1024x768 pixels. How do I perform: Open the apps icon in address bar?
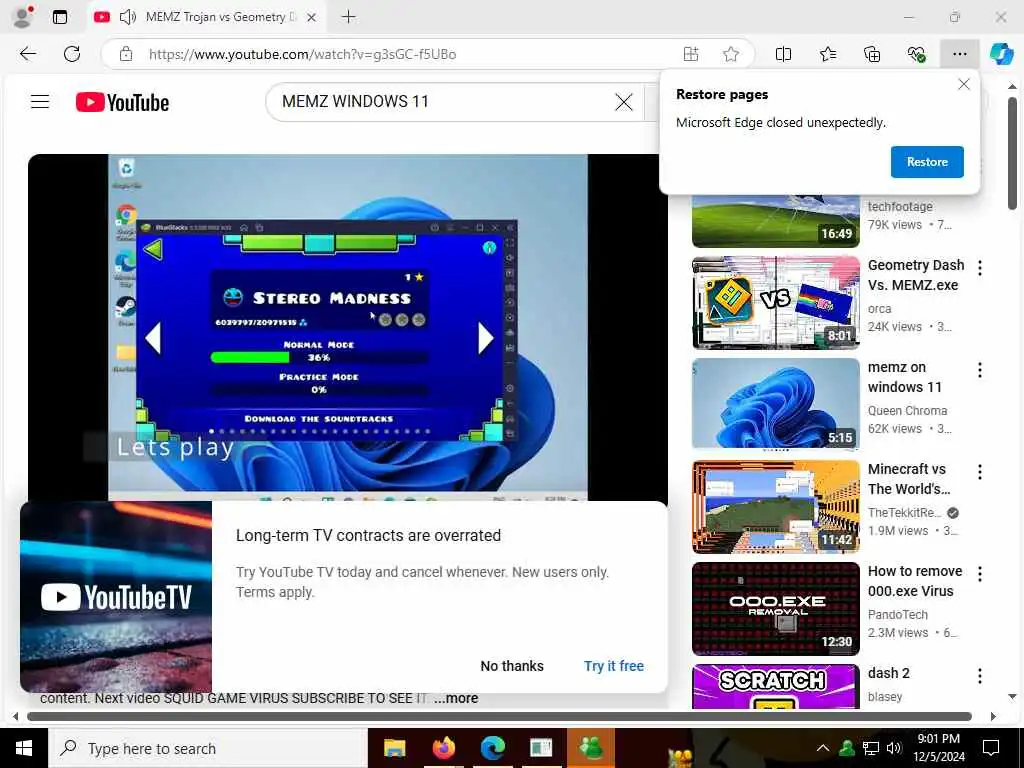click(691, 54)
